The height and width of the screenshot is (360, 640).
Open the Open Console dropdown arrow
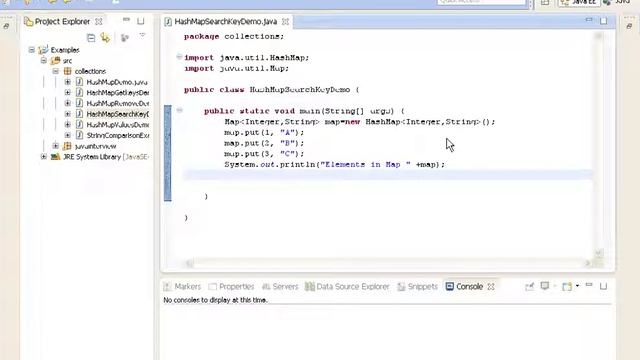coord(577,286)
